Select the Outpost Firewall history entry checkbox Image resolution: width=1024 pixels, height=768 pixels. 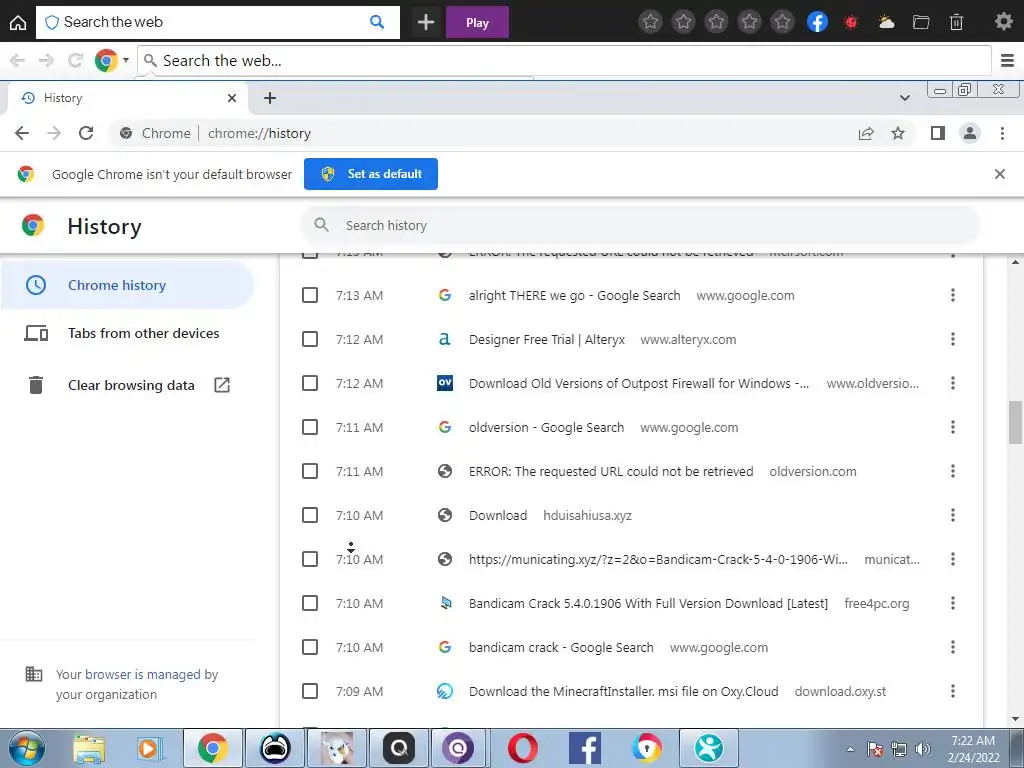[x=310, y=383]
